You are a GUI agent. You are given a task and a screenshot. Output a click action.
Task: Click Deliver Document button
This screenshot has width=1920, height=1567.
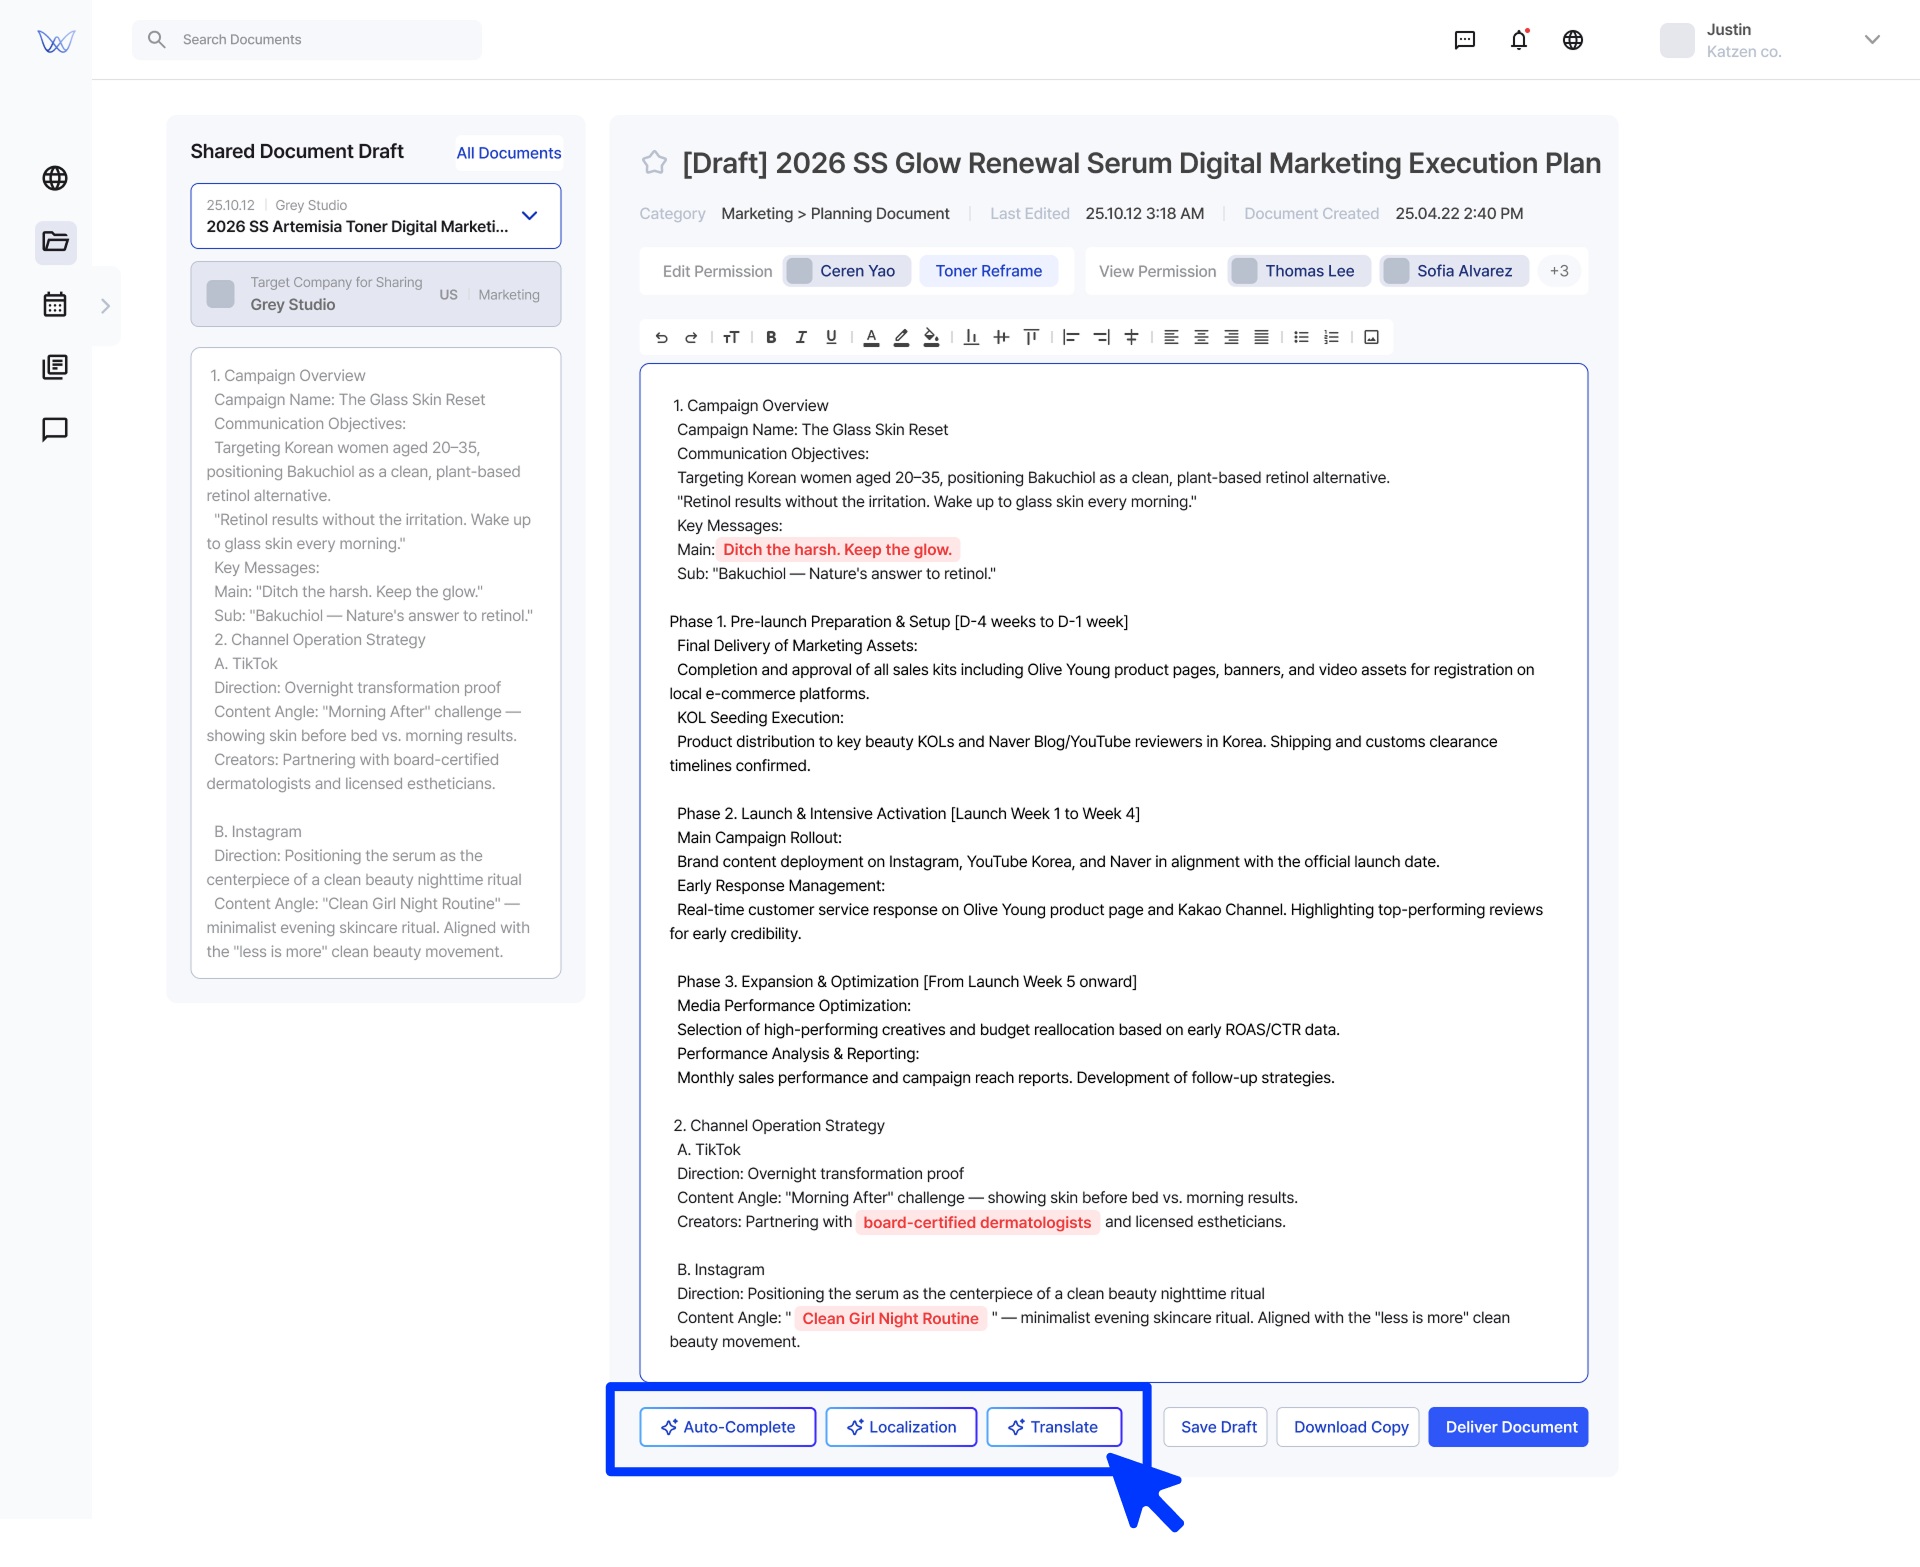(x=1509, y=1427)
